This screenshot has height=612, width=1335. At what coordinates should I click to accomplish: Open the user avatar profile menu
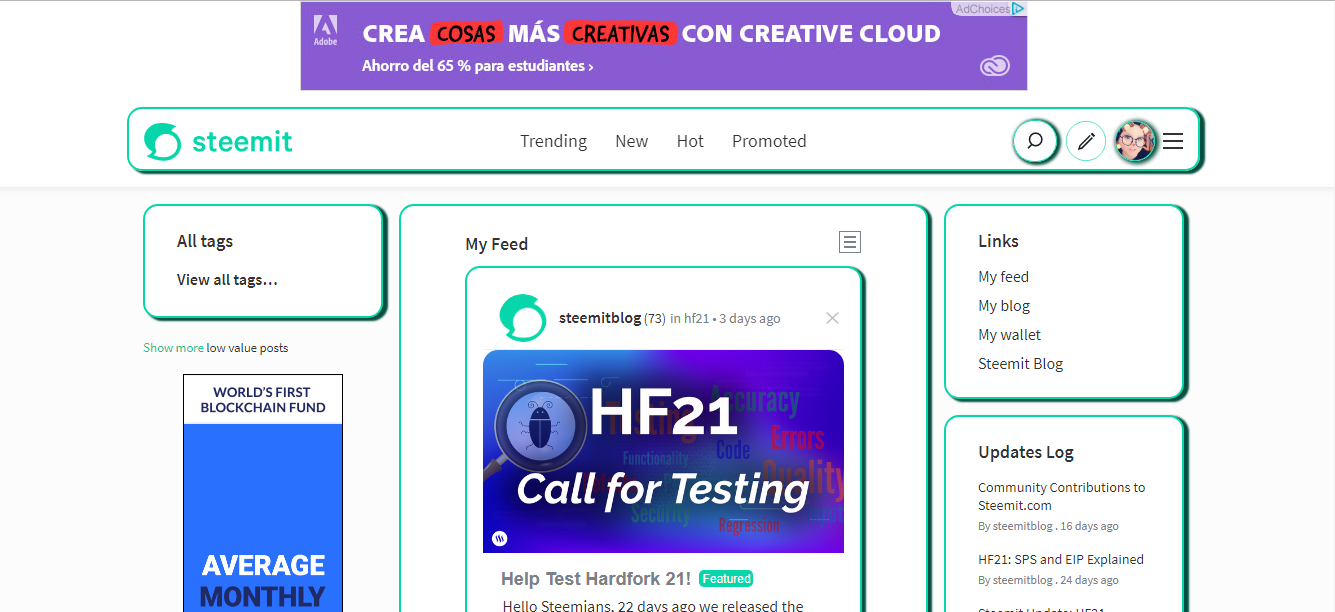pyautogui.click(x=1135, y=141)
